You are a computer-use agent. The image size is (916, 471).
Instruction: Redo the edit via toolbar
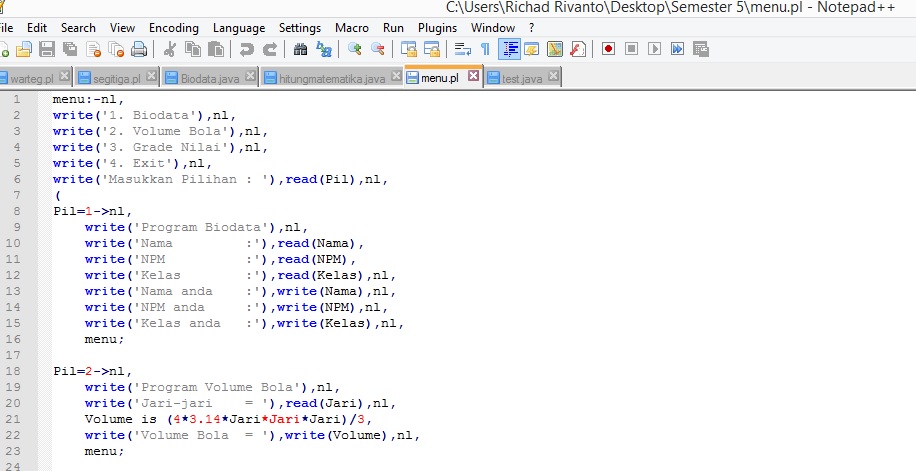click(x=270, y=49)
